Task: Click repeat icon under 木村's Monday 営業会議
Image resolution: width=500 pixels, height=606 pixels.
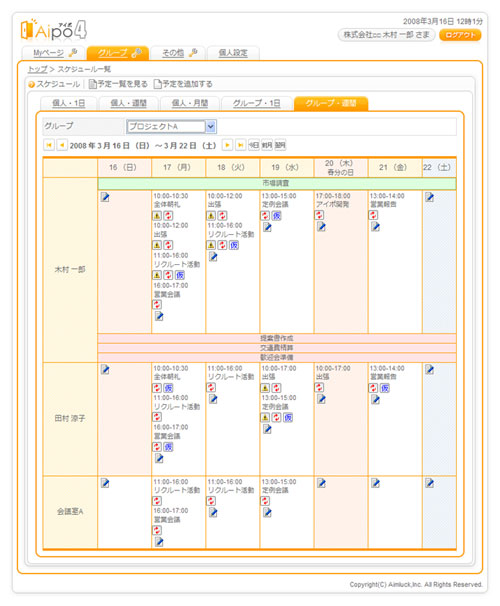Action: [157, 305]
